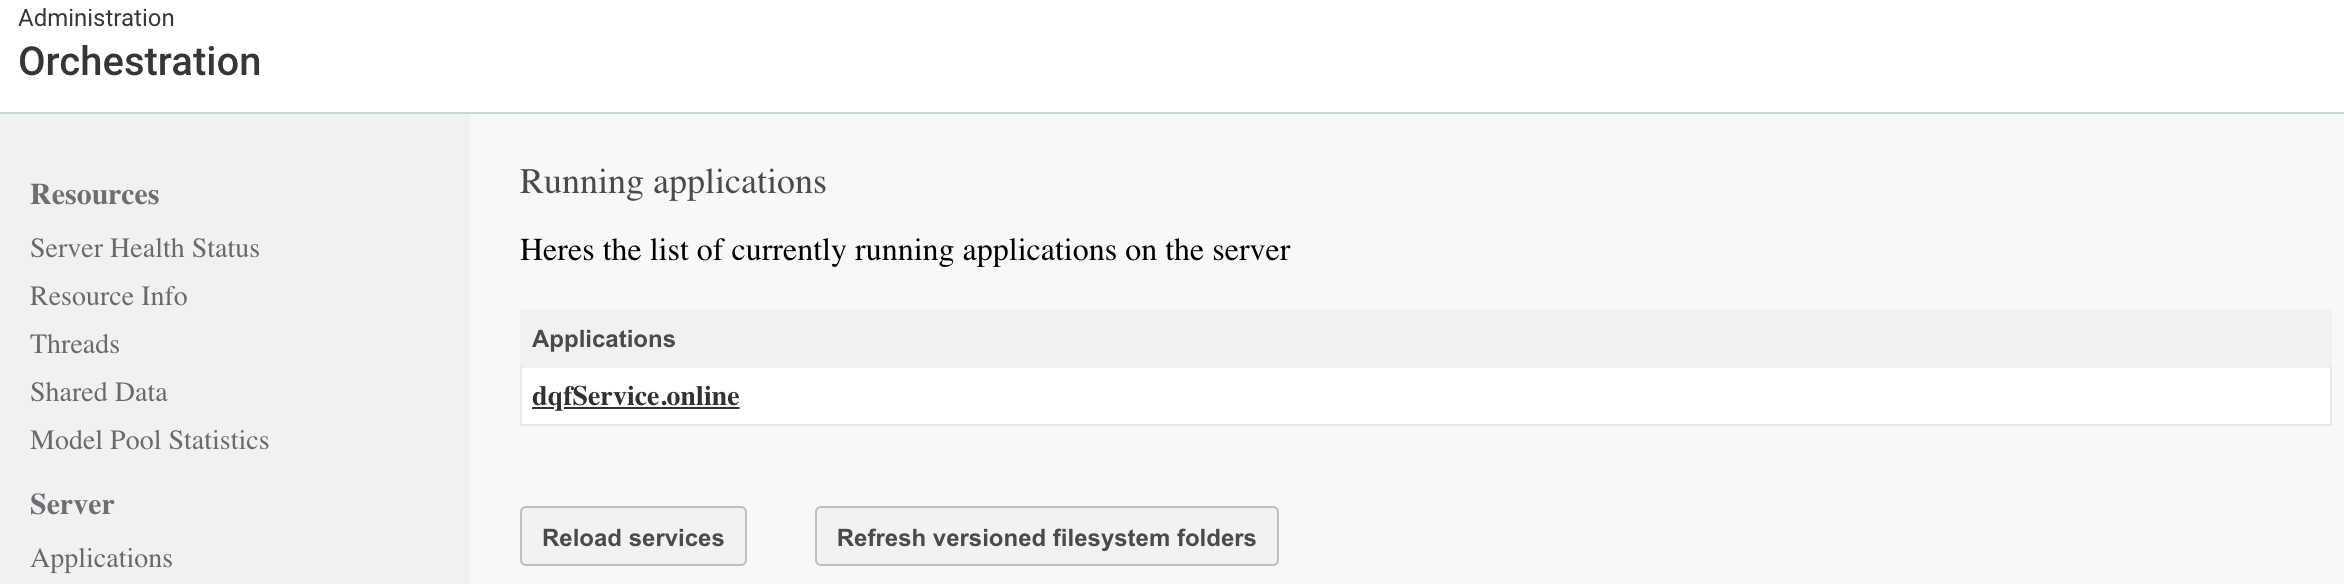Click the Reload services button

pos(632,536)
